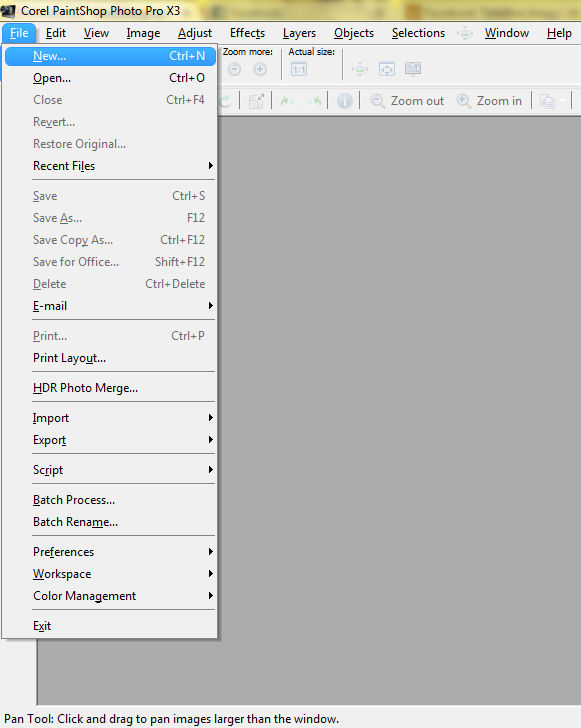Click the resize image toolbar icon

[x=256, y=101]
